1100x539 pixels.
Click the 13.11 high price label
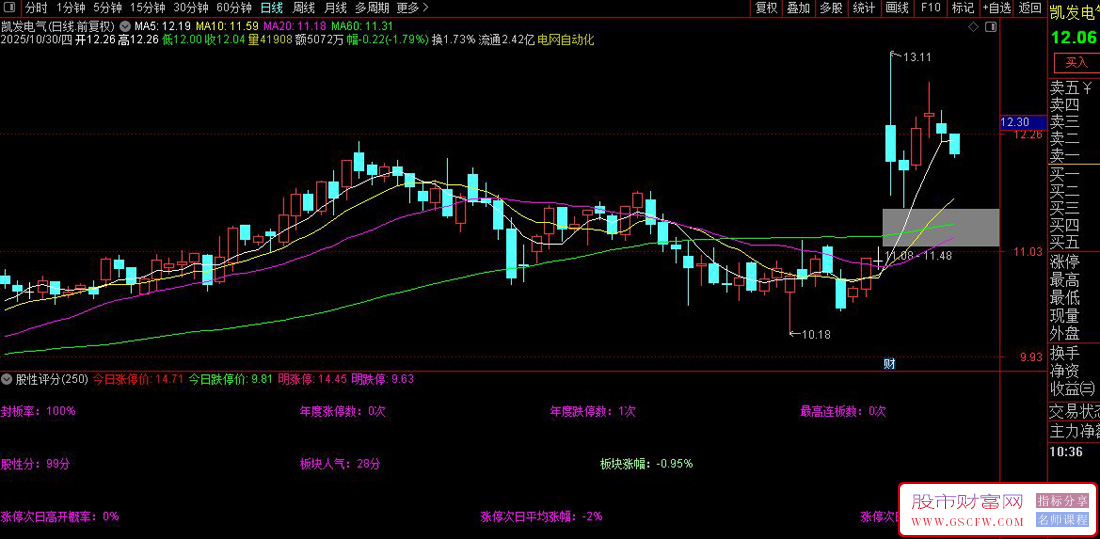(x=916, y=58)
